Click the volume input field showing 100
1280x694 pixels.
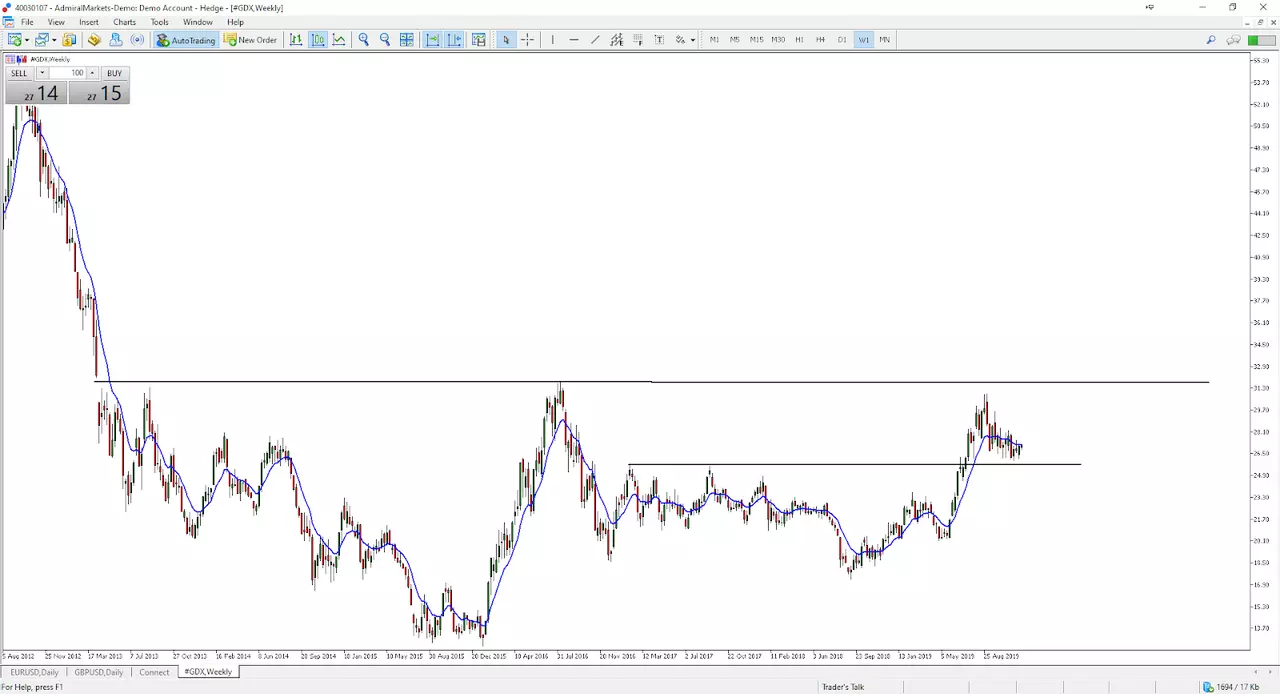[67, 73]
